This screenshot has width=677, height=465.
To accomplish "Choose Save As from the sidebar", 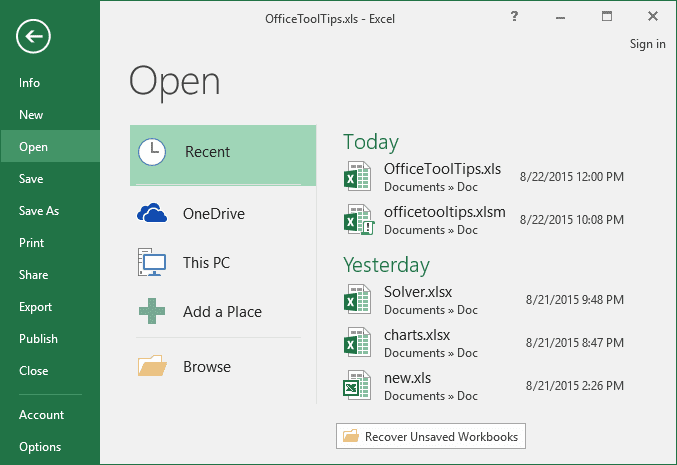I will pos(50,210).
